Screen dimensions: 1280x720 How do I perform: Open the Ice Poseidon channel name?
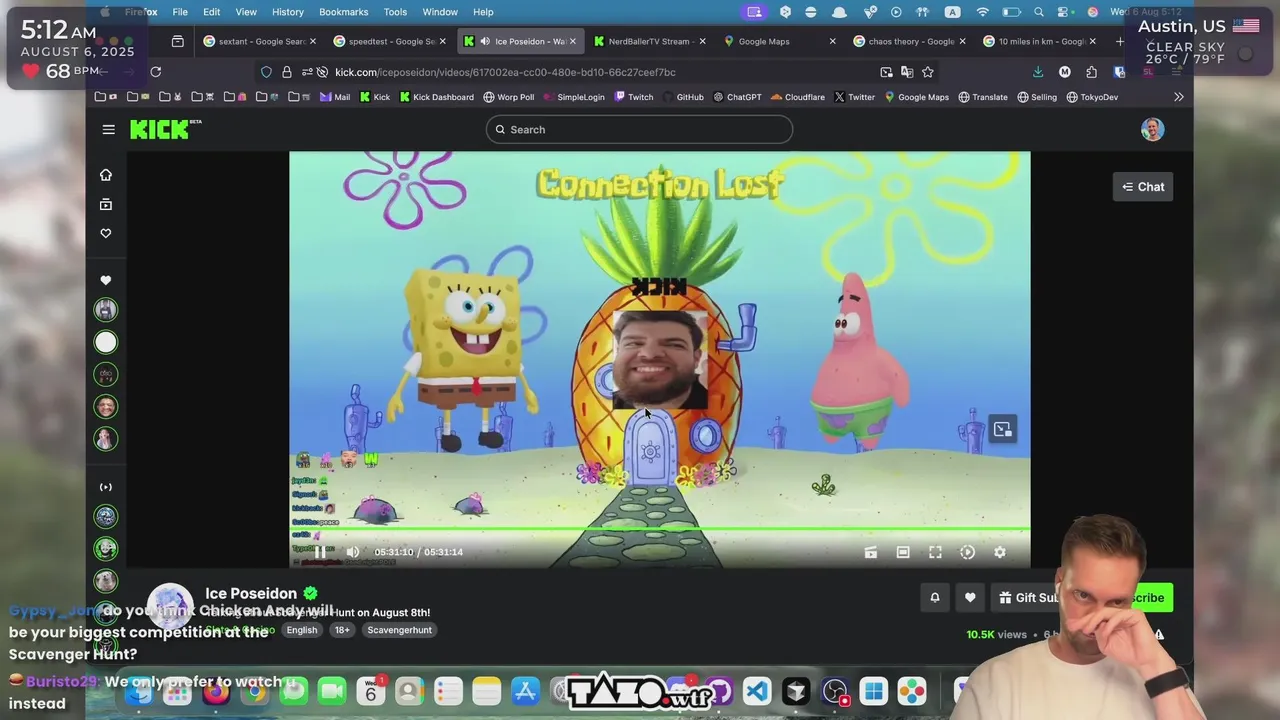(250, 593)
